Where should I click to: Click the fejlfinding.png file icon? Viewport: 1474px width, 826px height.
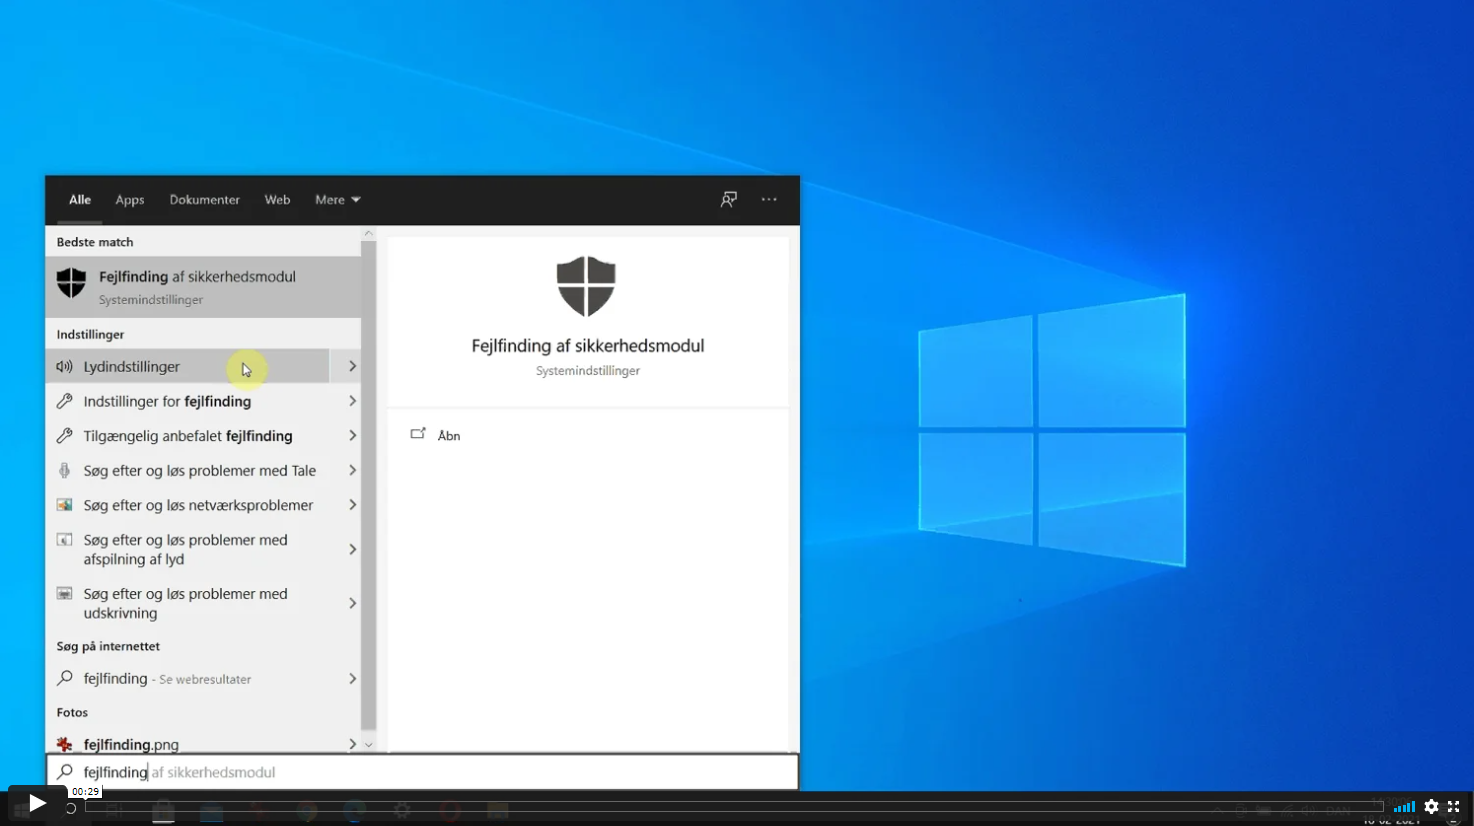[x=65, y=744]
